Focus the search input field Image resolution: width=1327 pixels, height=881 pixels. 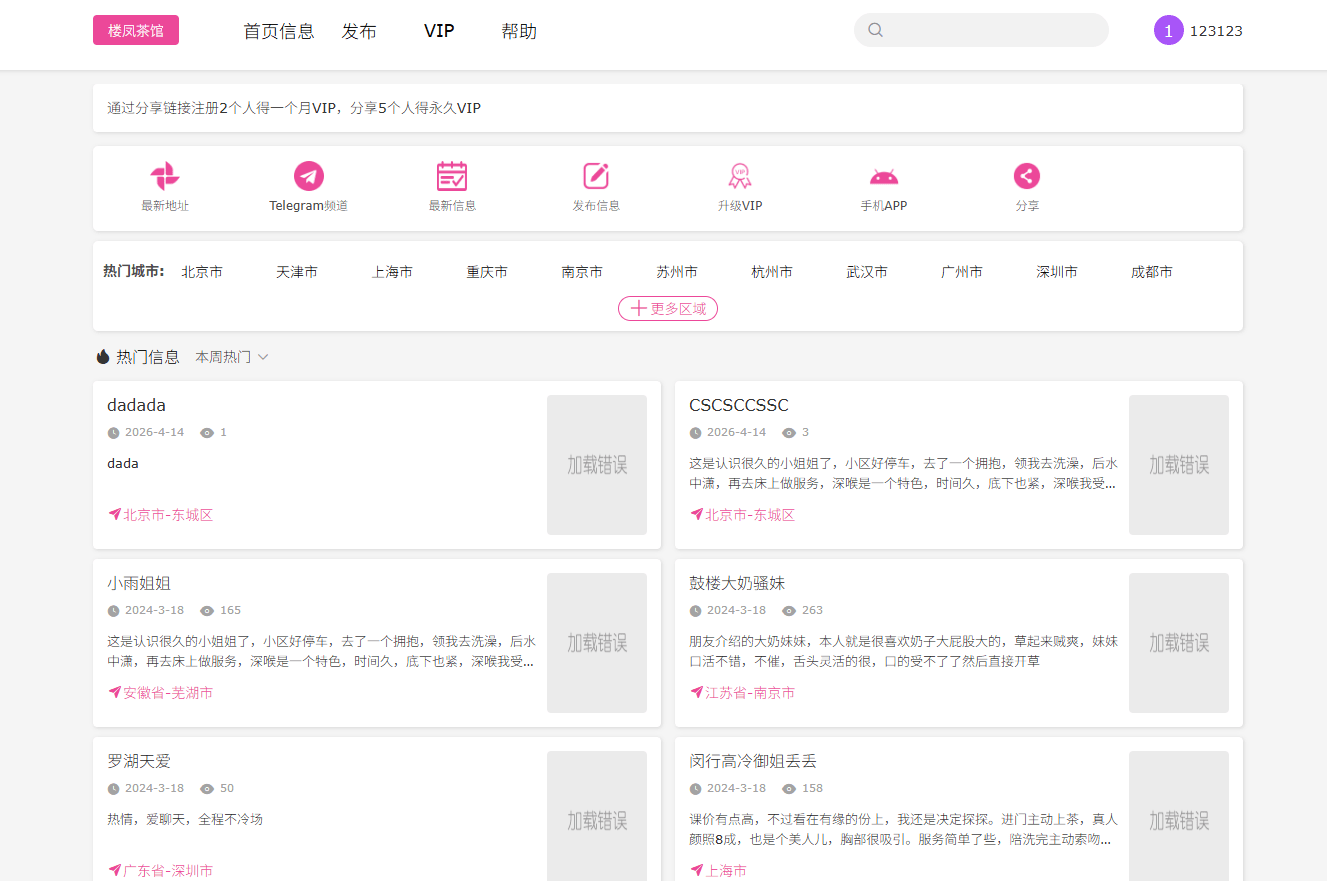coord(995,30)
